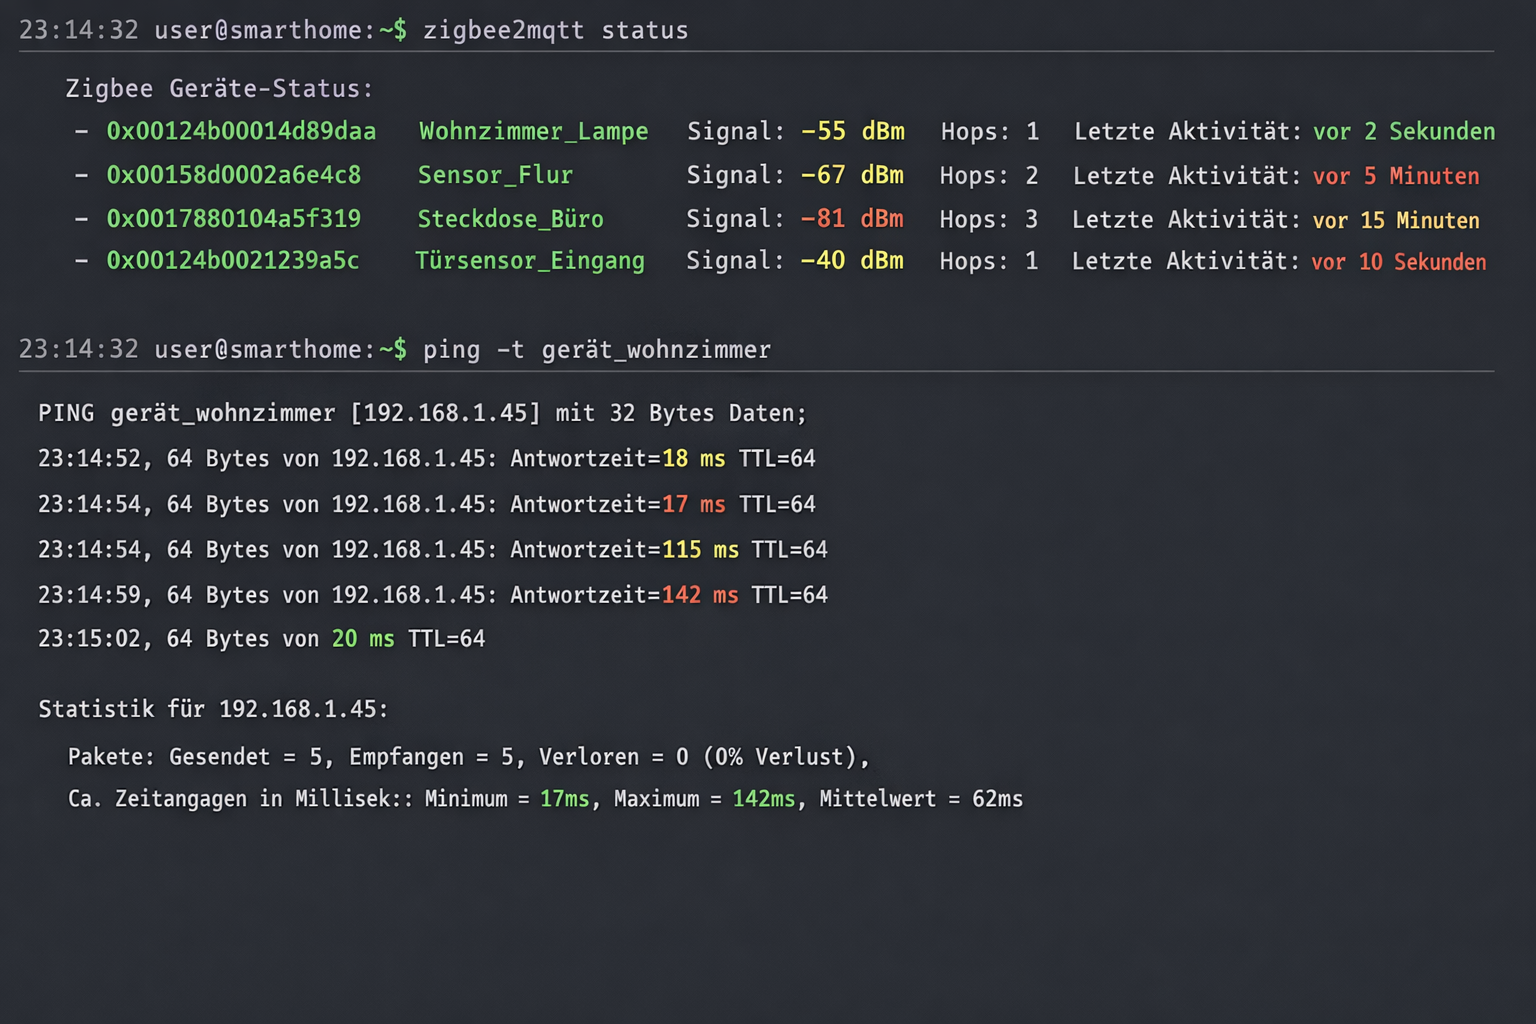Click the 115 ms response time
Screen dimensions: 1536x1024
pyautogui.click(x=700, y=549)
